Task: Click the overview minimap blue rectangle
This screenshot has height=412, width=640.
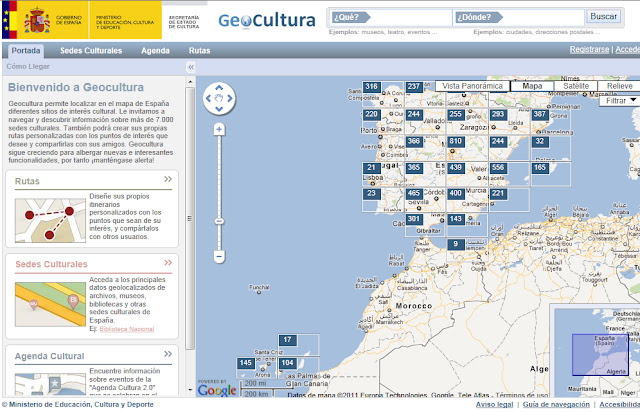Action: (x=600, y=354)
